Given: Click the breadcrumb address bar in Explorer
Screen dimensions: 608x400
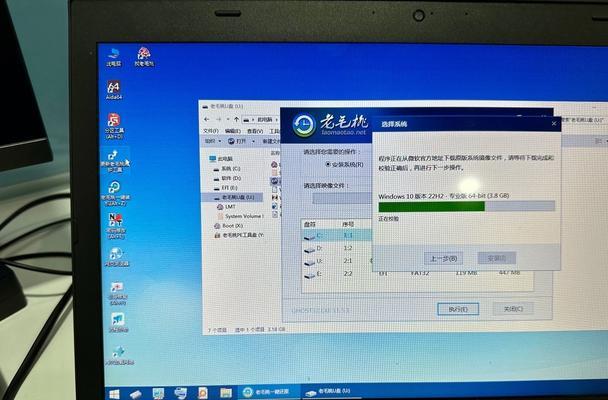Looking at the screenshot, I should (261, 120).
